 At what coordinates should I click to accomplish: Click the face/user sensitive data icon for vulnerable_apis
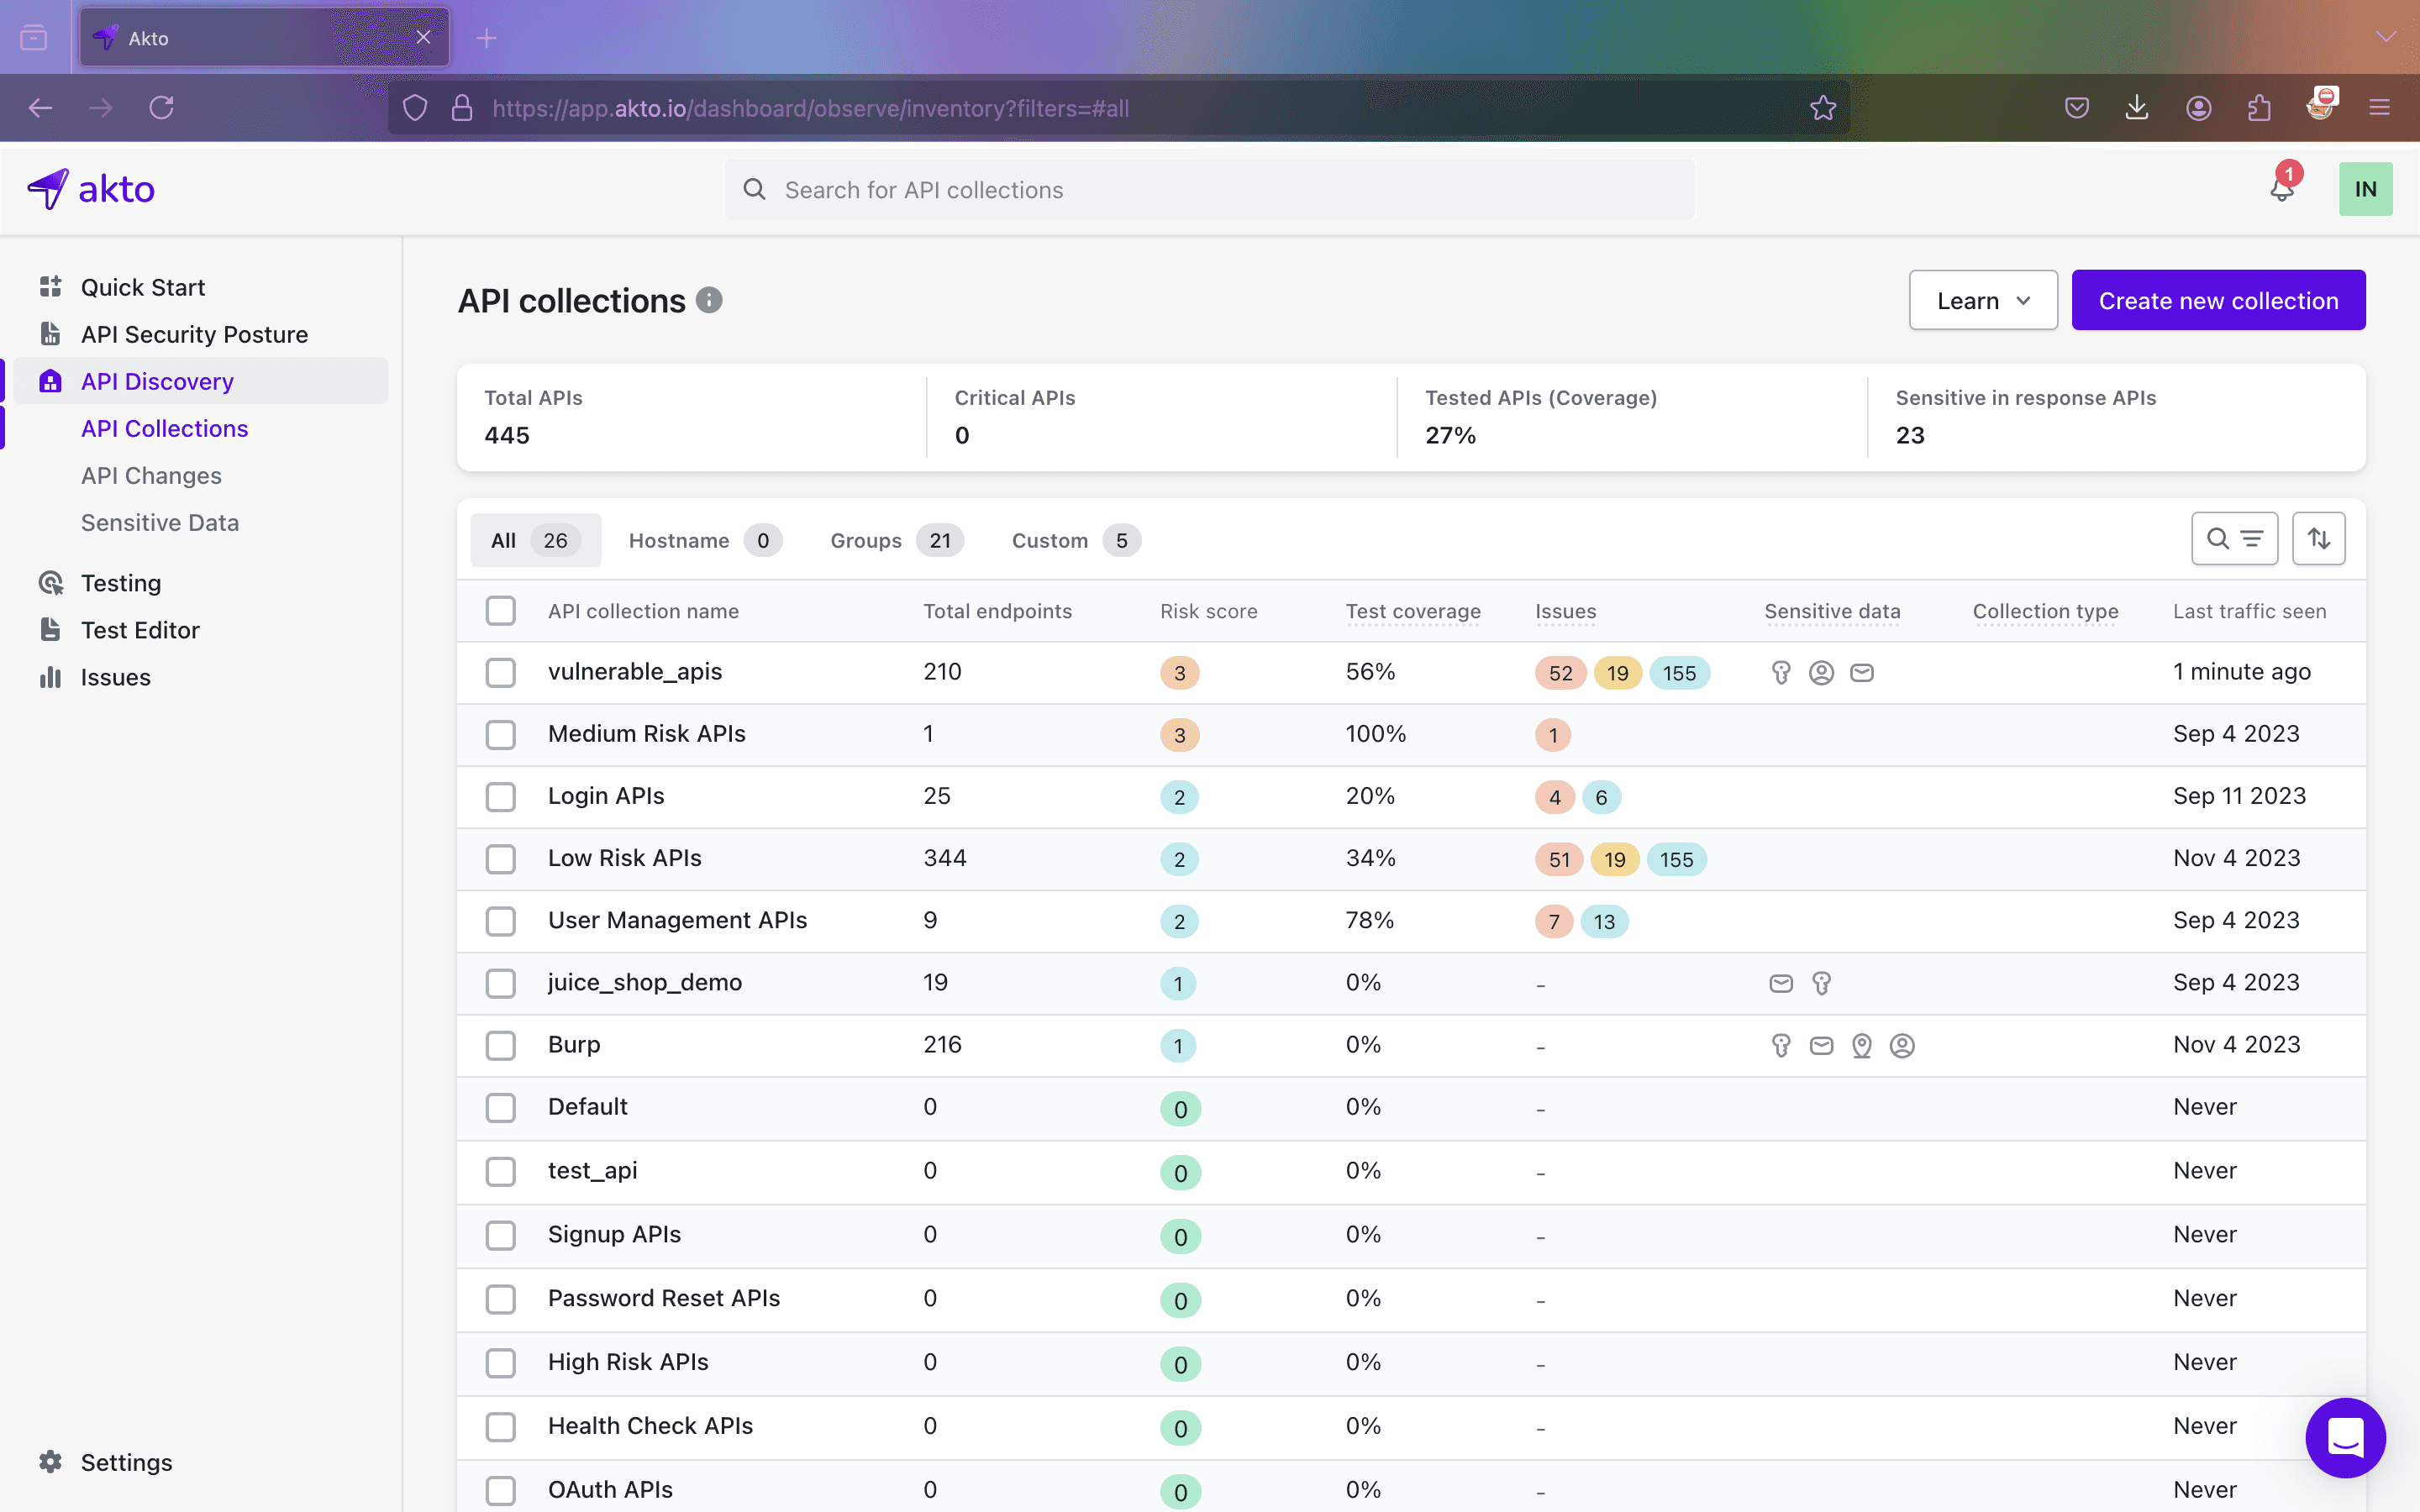1821,672
